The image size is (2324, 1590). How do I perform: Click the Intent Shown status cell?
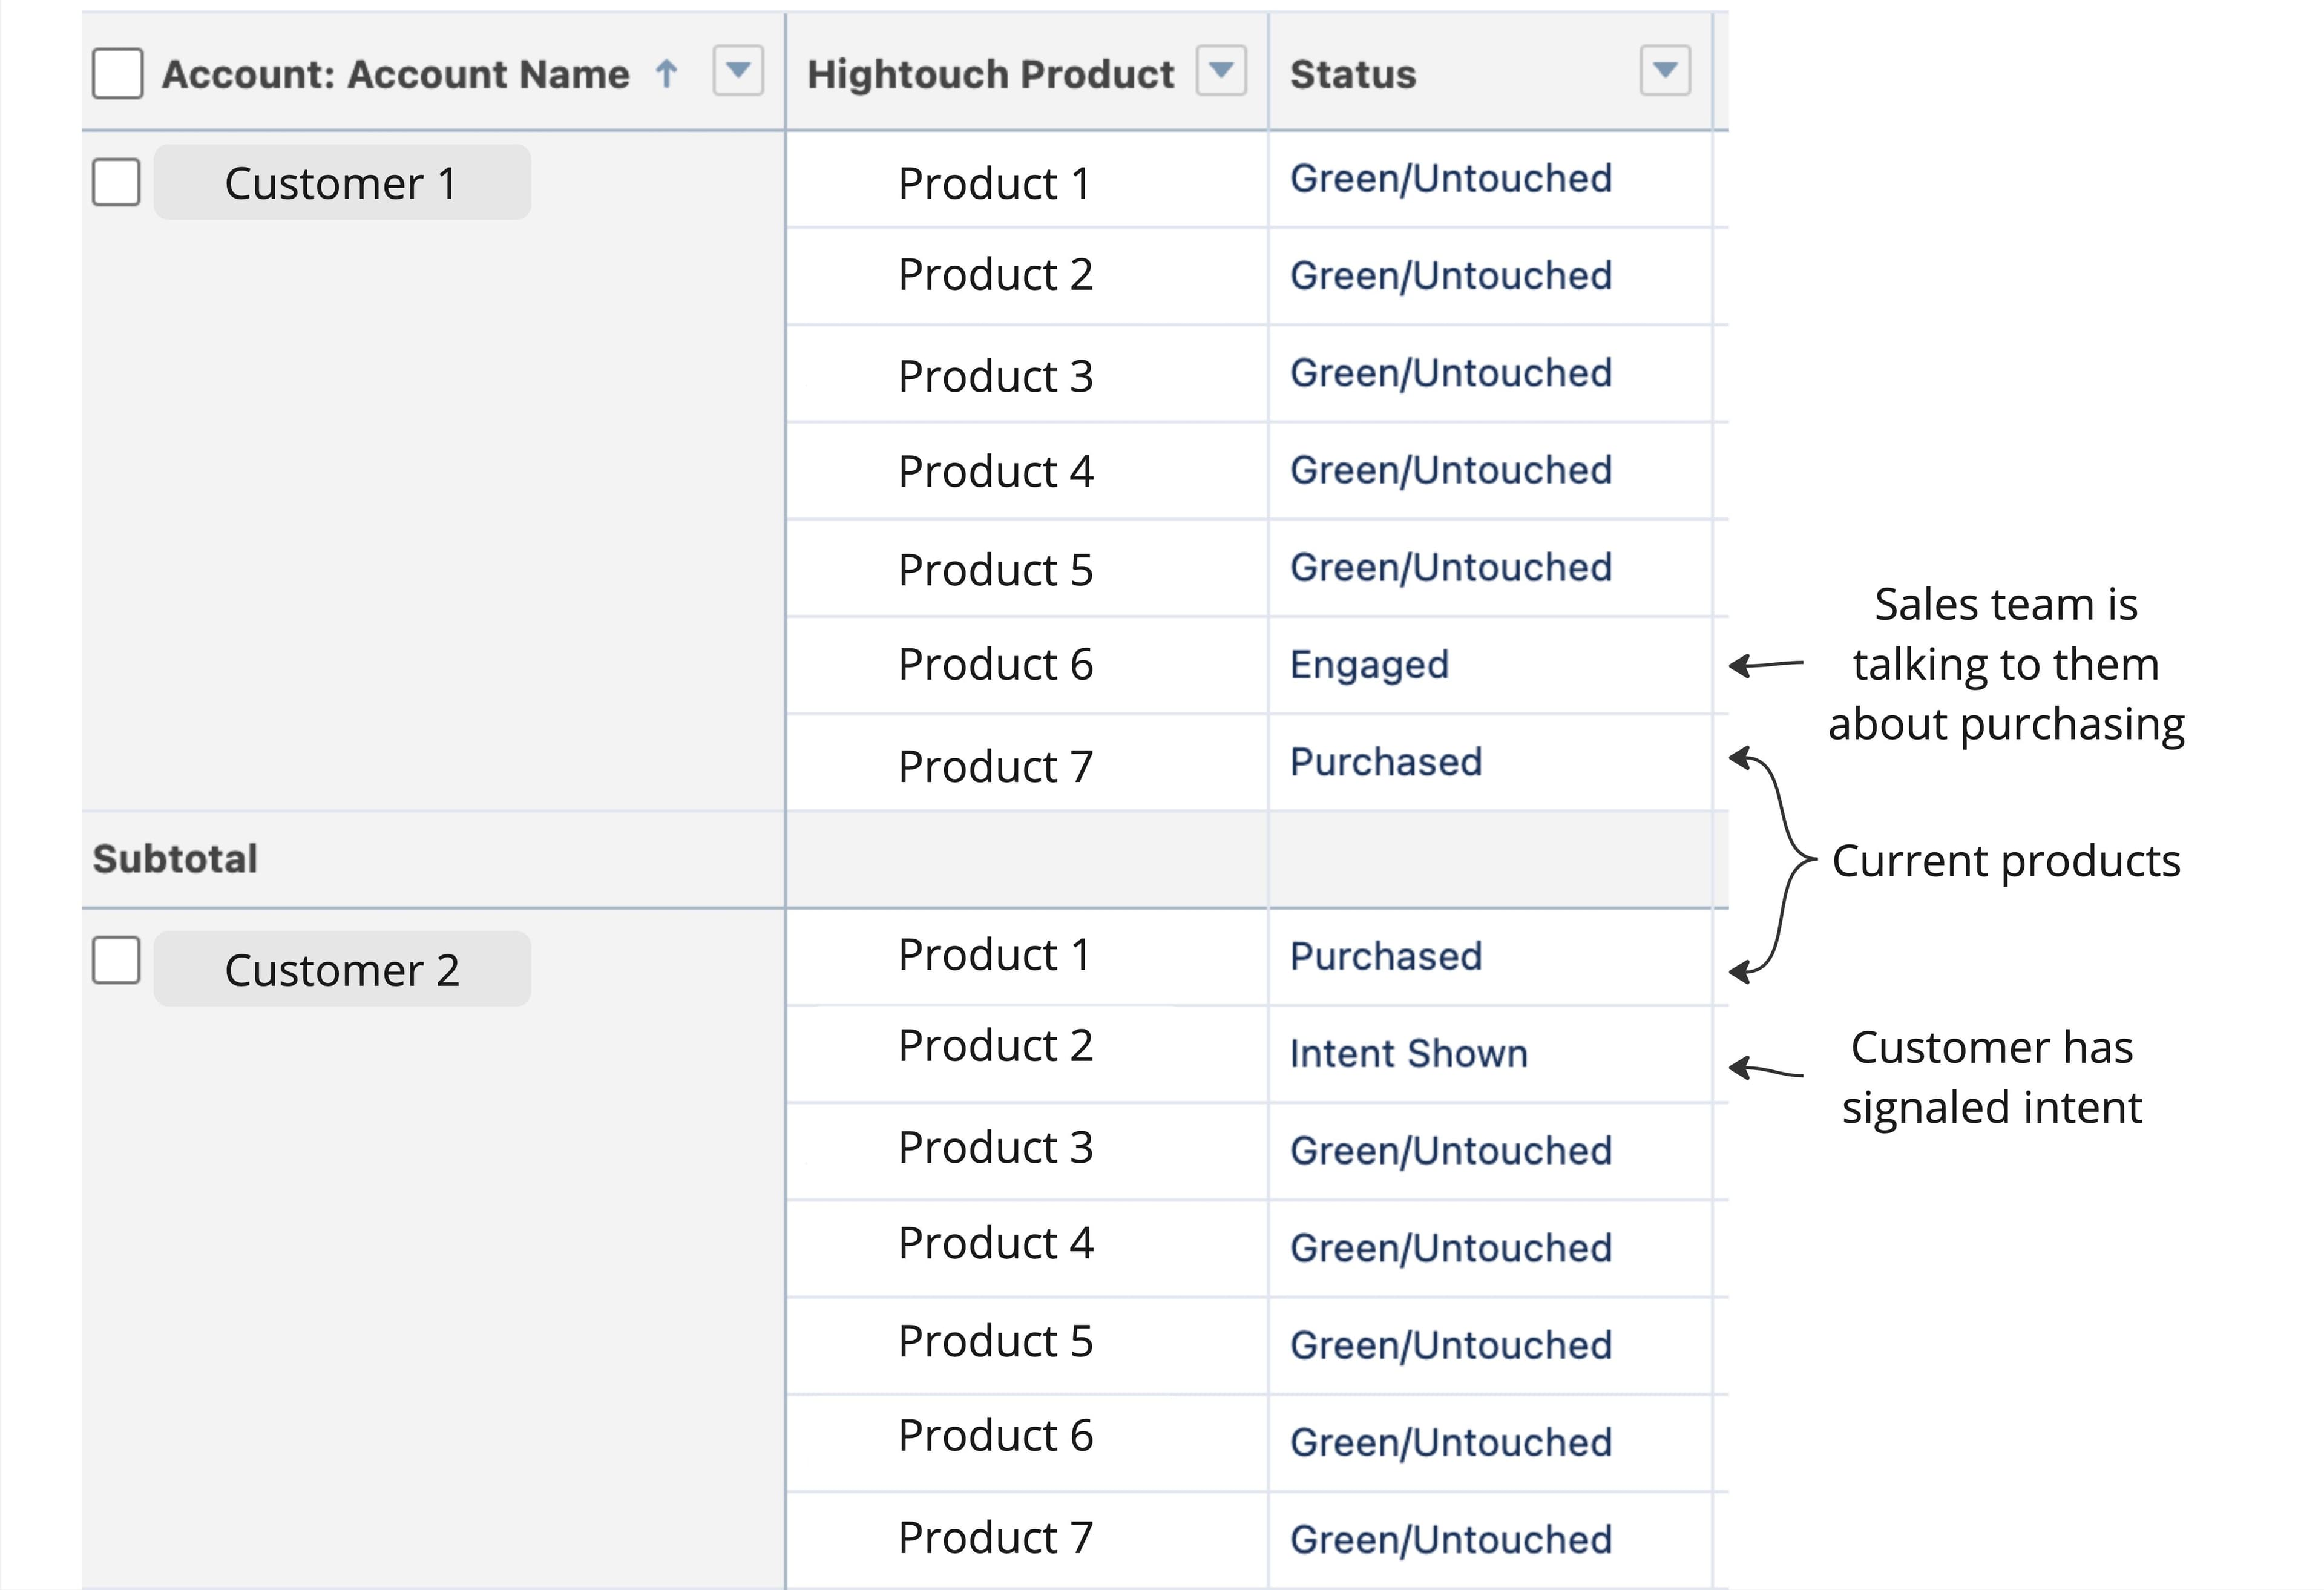click(1408, 1052)
